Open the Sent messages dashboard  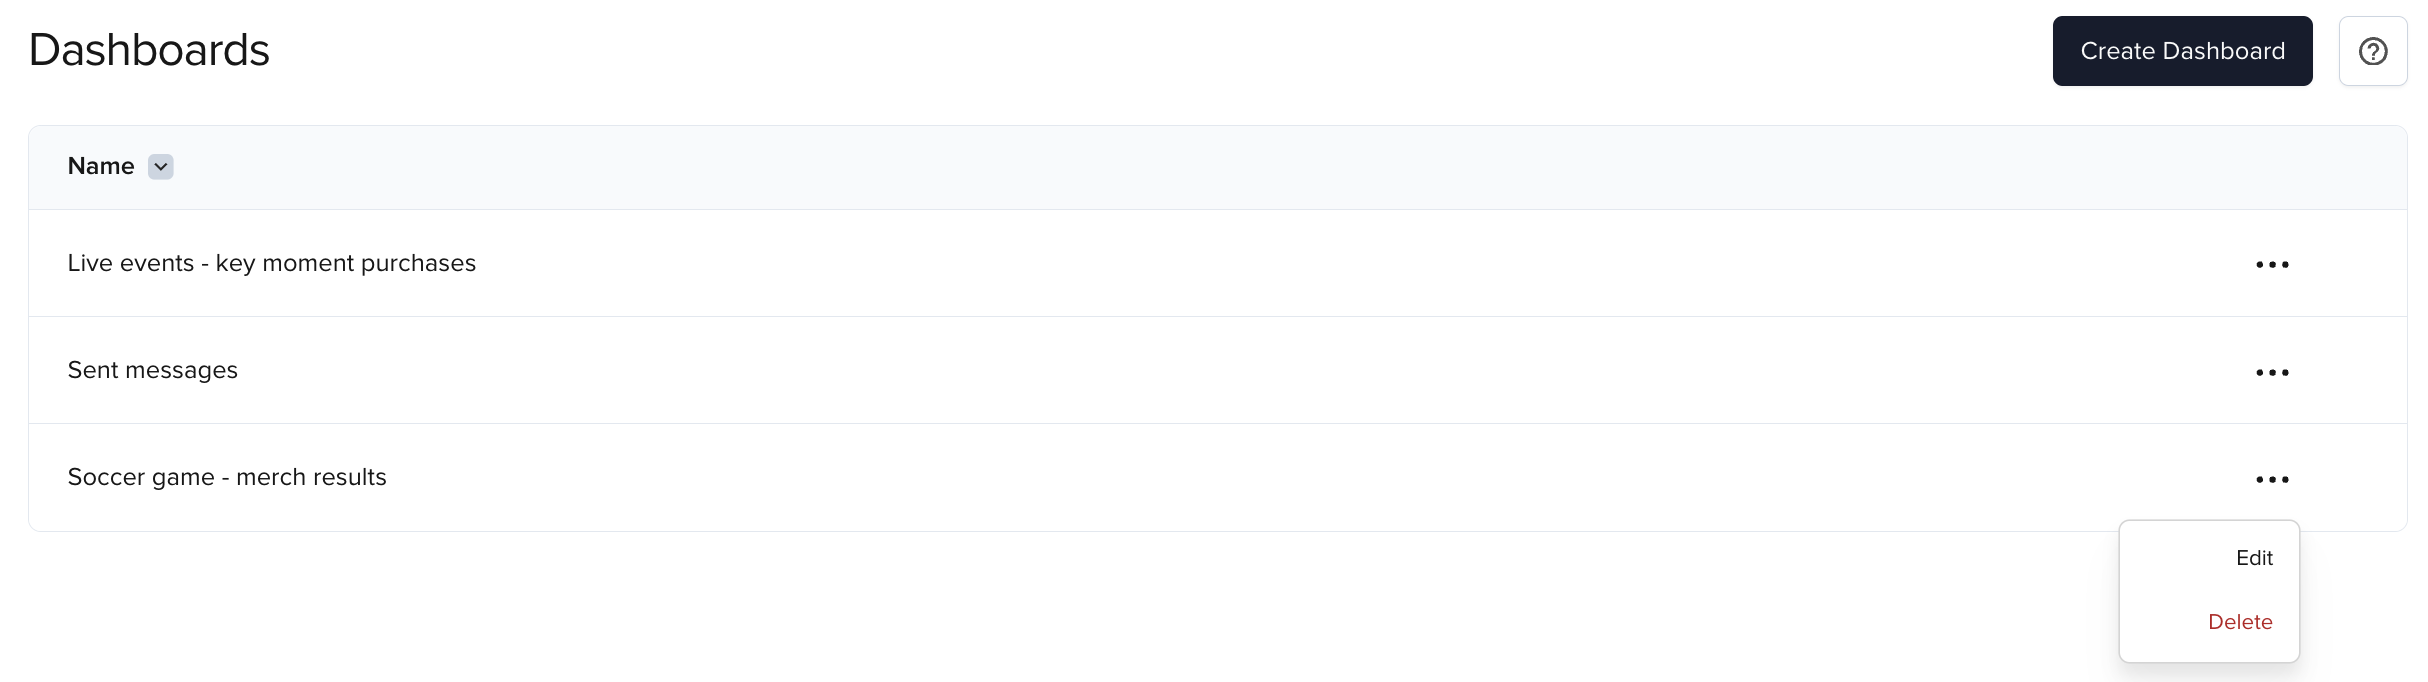point(153,370)
